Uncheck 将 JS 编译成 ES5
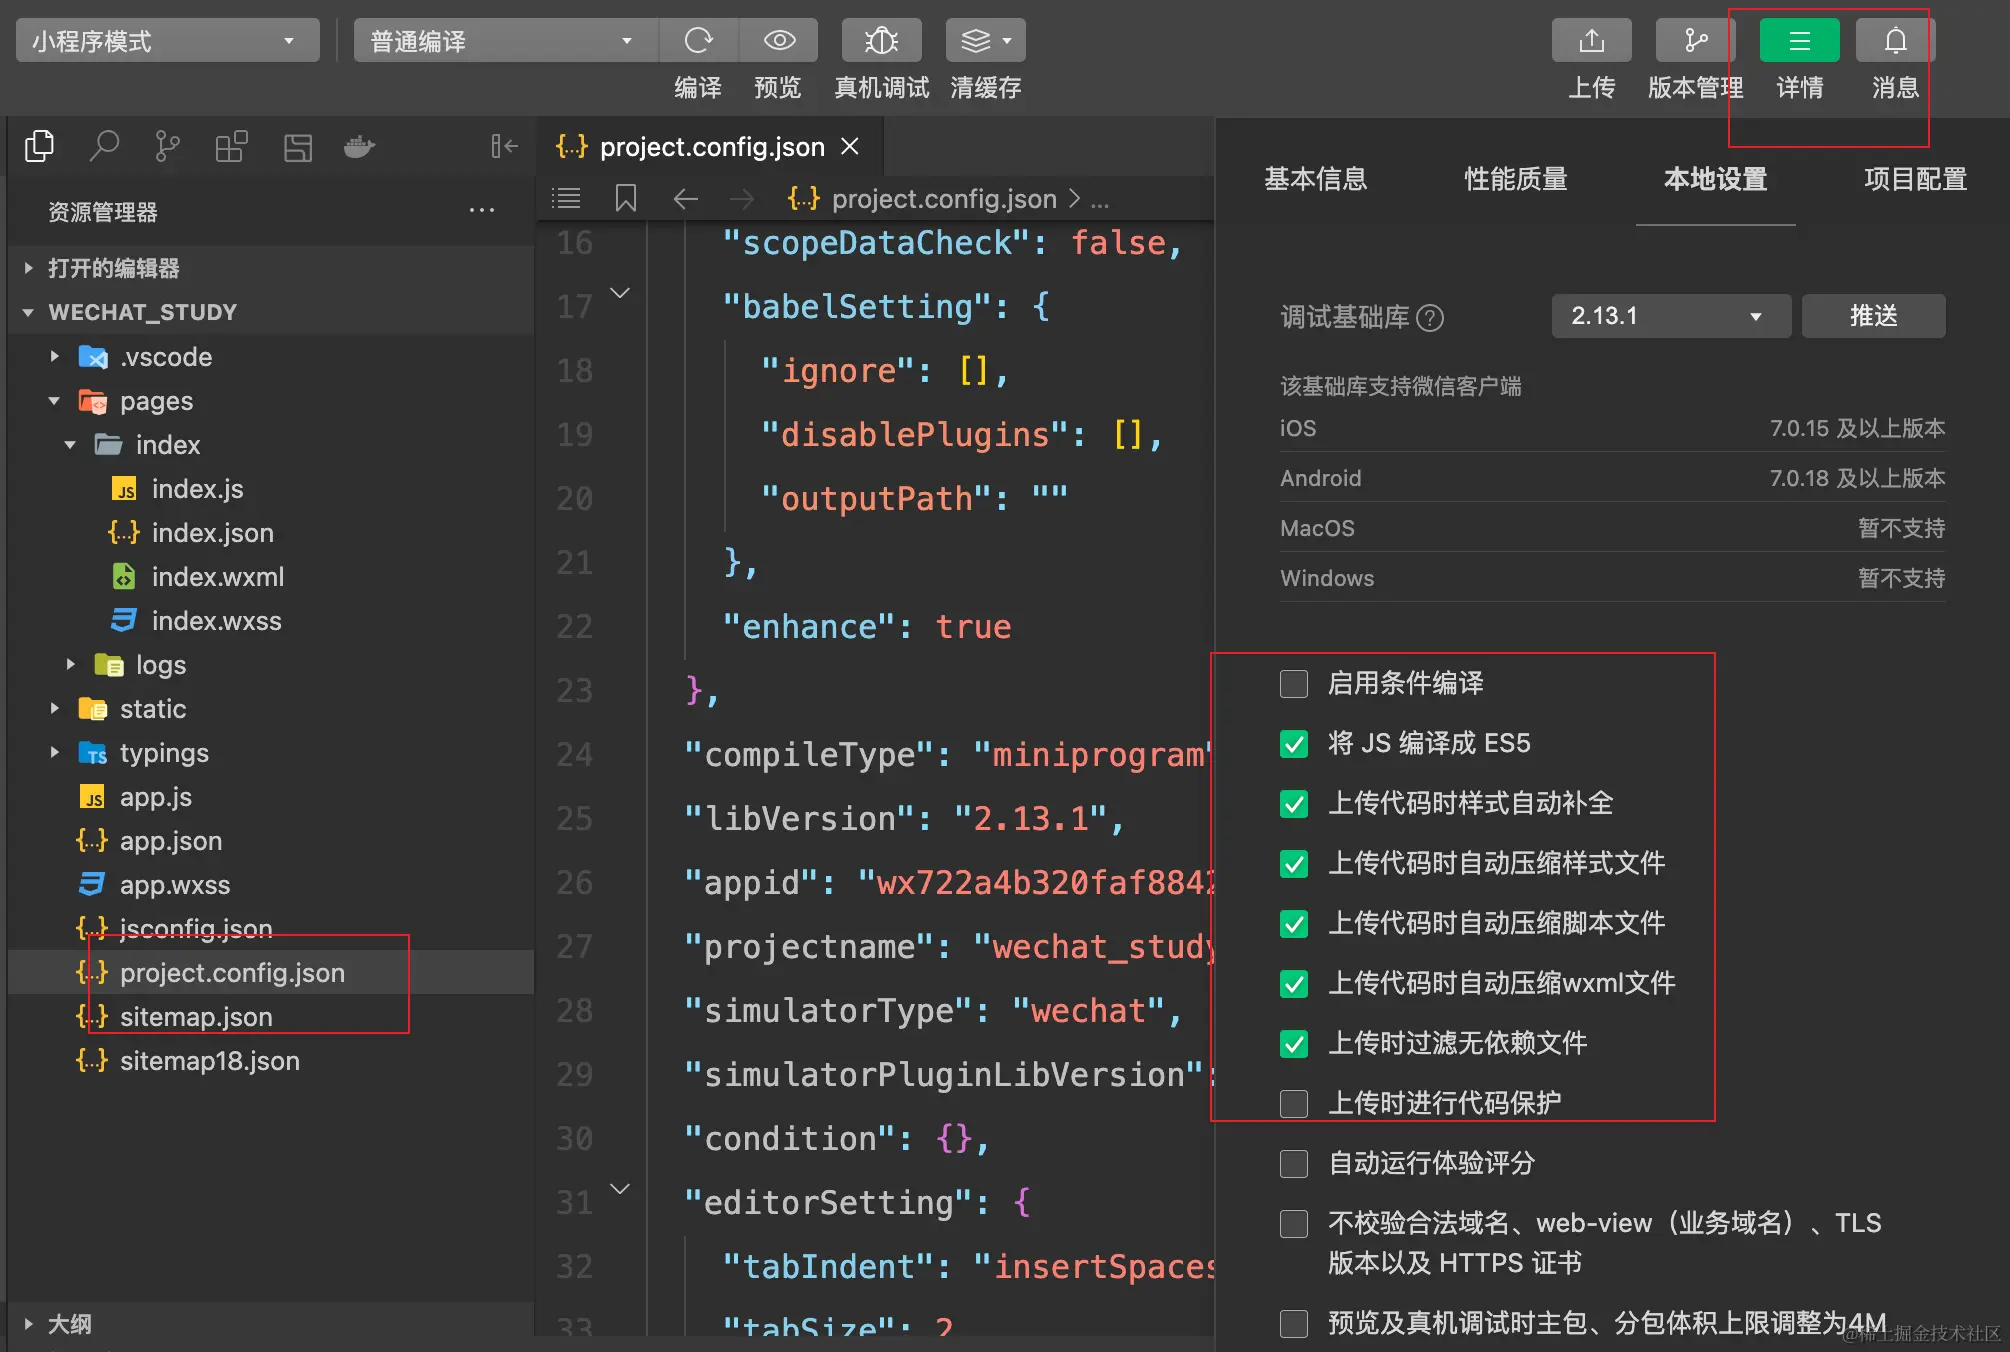Viewport: 2010px width, 1352px height. 1294,744
